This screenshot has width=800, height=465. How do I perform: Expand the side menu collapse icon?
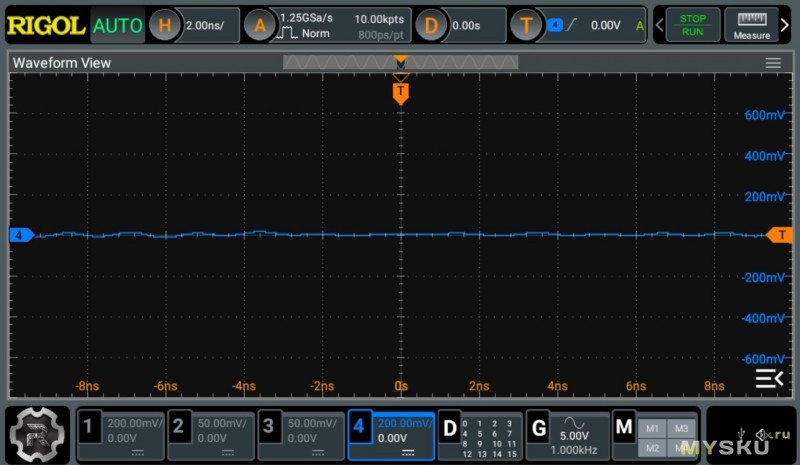coord(768,377)
